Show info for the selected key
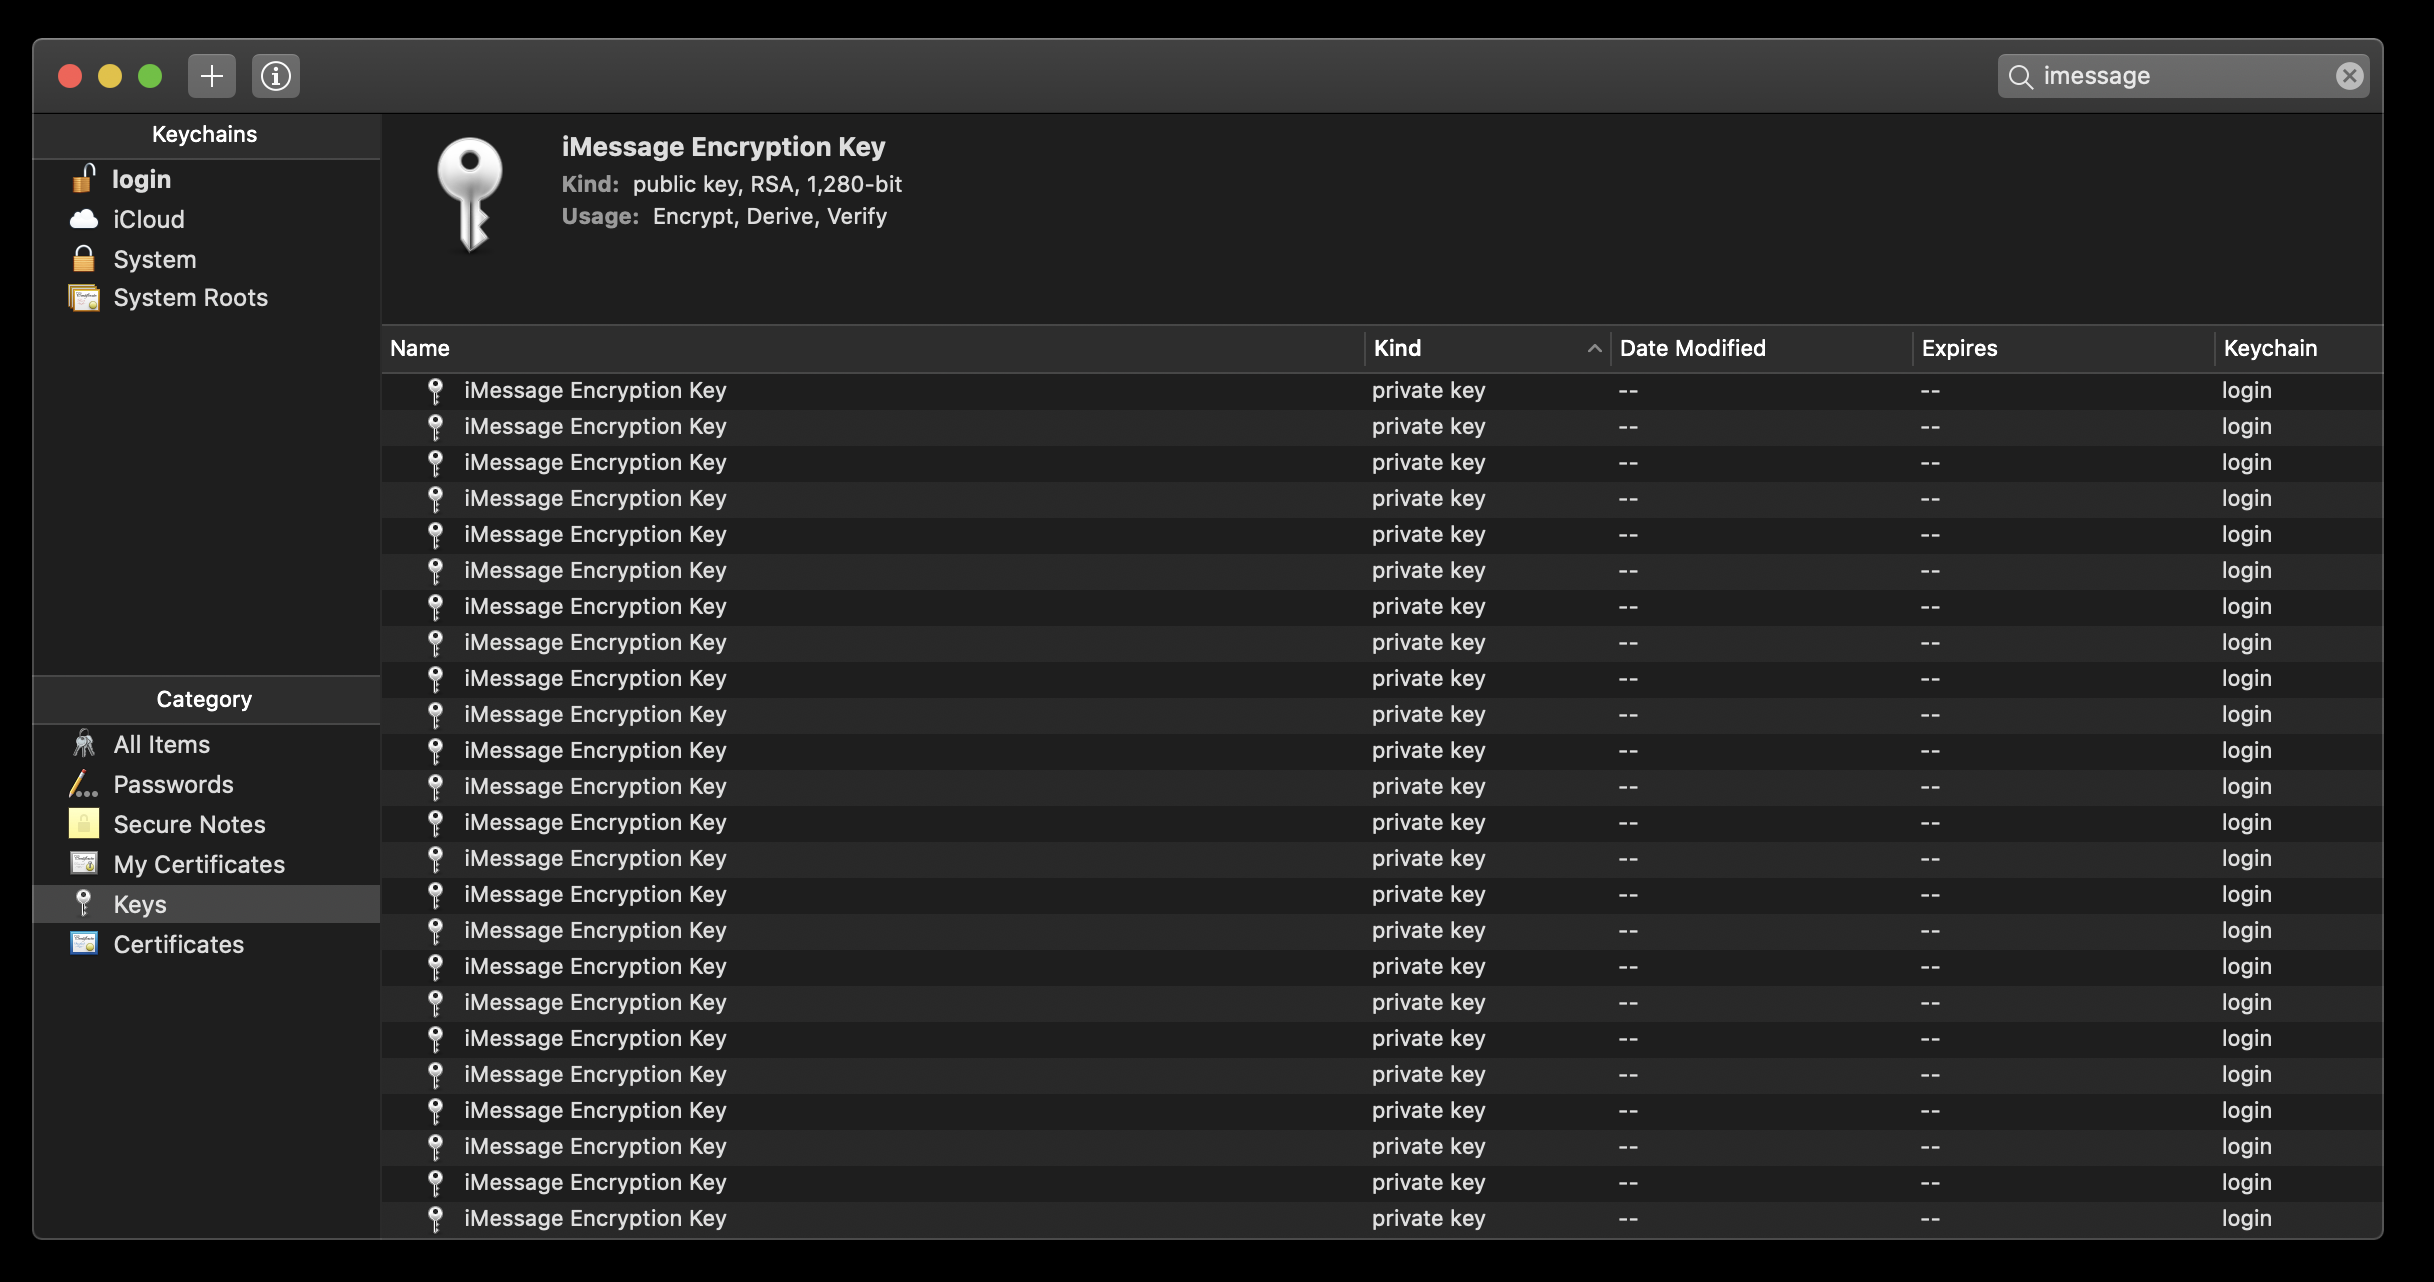 pos(276,76)
